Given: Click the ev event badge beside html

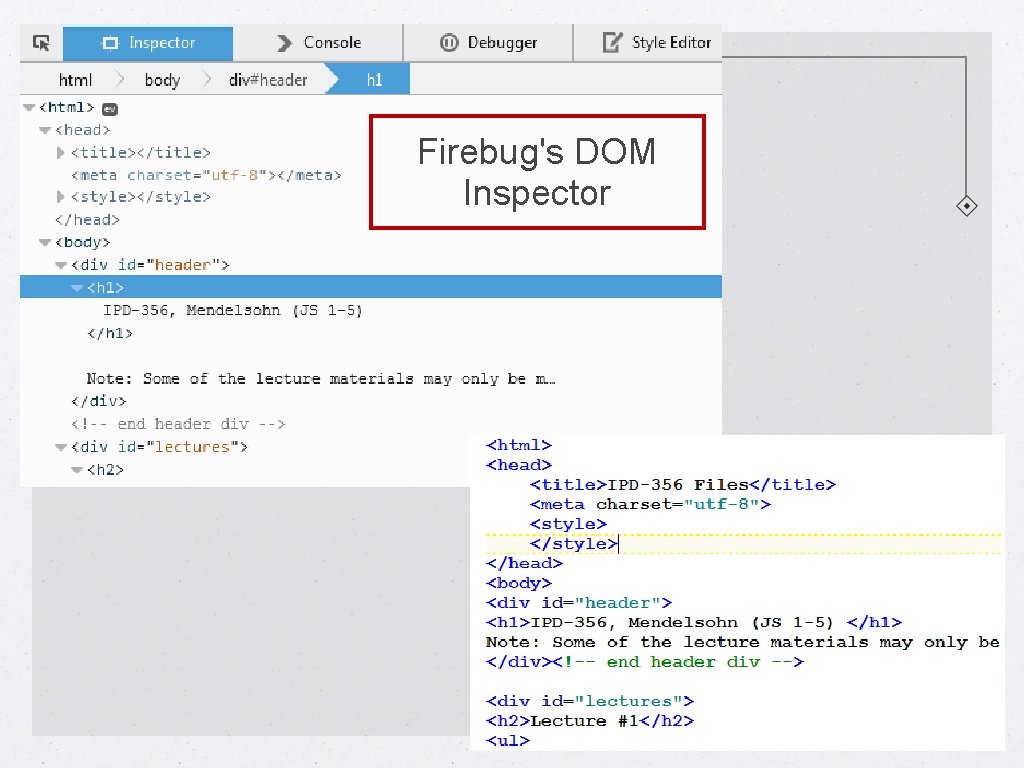Looking at the screenshot, I should coord(109,107).
